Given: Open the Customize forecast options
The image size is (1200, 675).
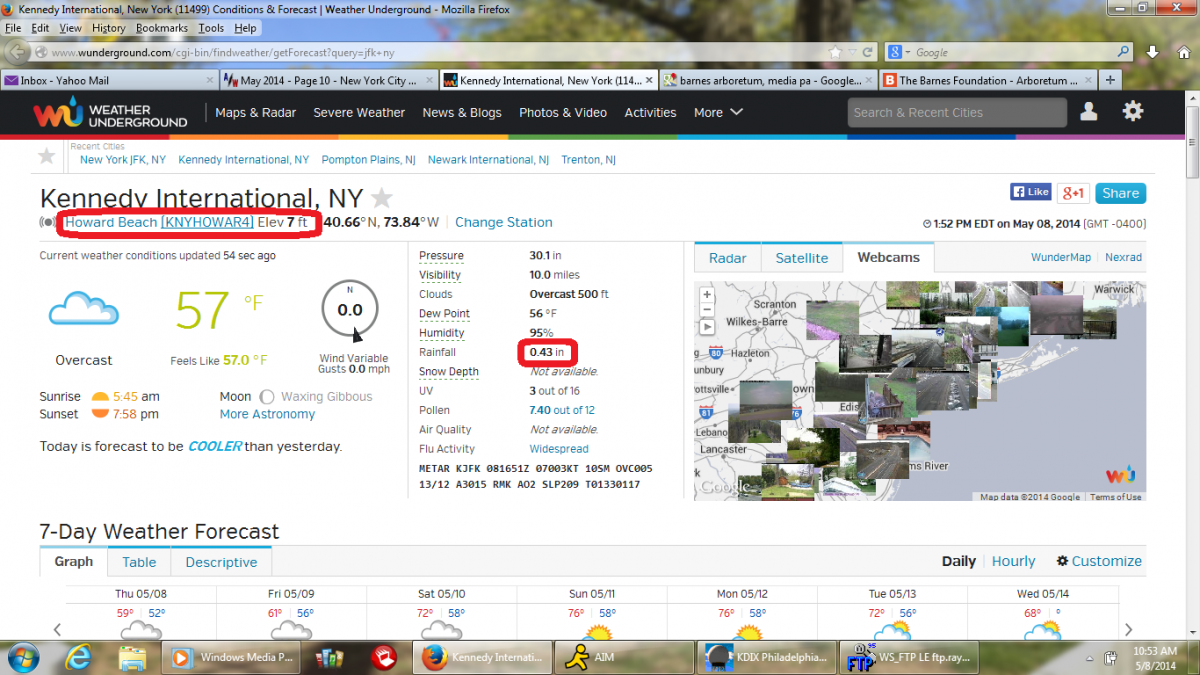Looking at the screenshot, I should [x=1099, y=562].
